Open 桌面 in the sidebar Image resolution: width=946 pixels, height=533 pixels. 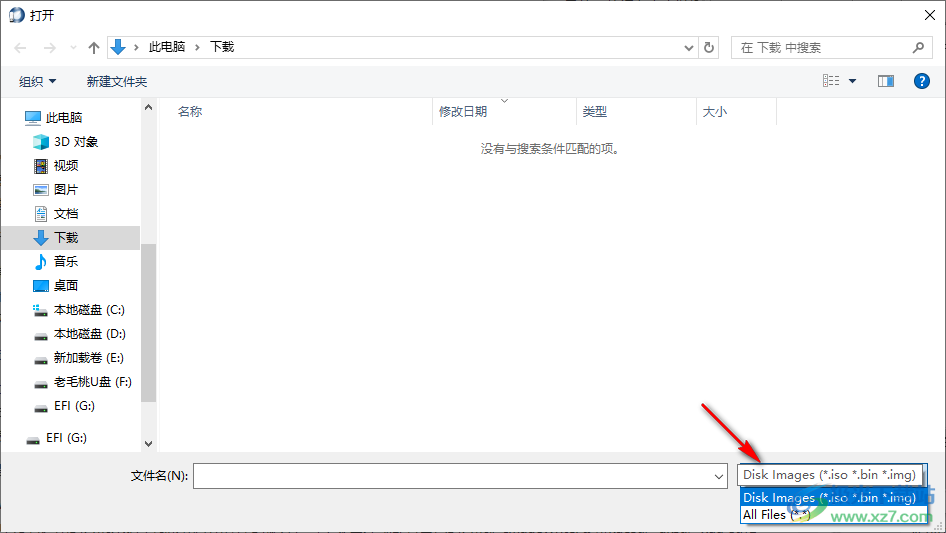66,286
